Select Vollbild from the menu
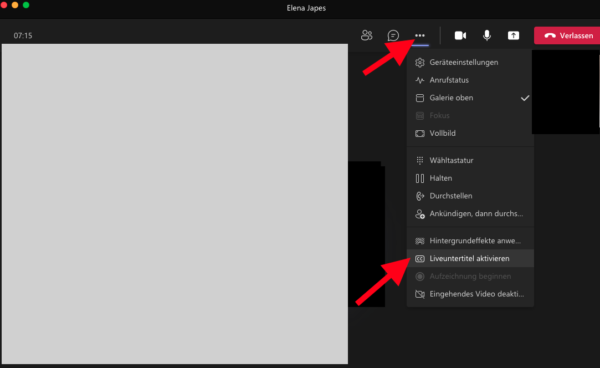Screen dimensions: 600x368 [470, 134]
